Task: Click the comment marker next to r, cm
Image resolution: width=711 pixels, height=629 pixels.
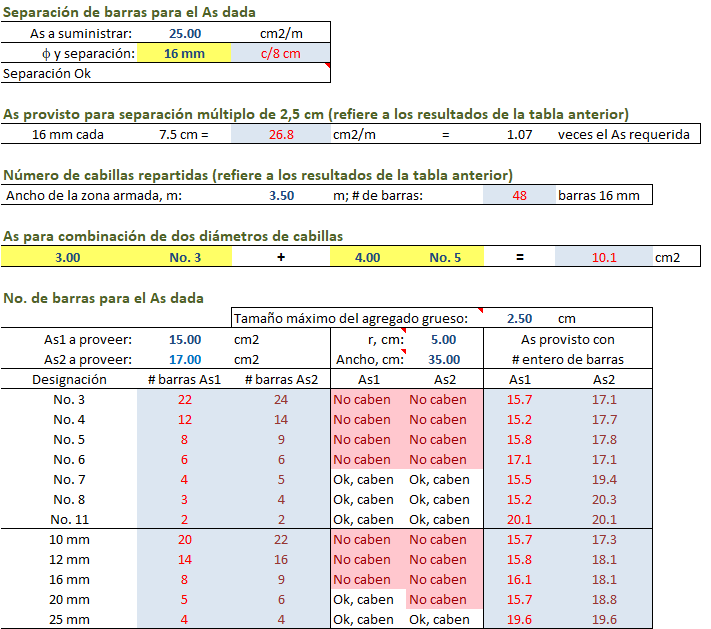Action: coord(403,331)
